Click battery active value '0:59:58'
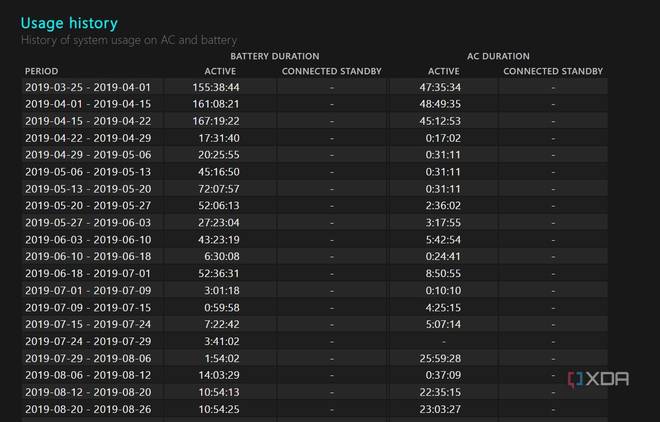 [222, 308]
